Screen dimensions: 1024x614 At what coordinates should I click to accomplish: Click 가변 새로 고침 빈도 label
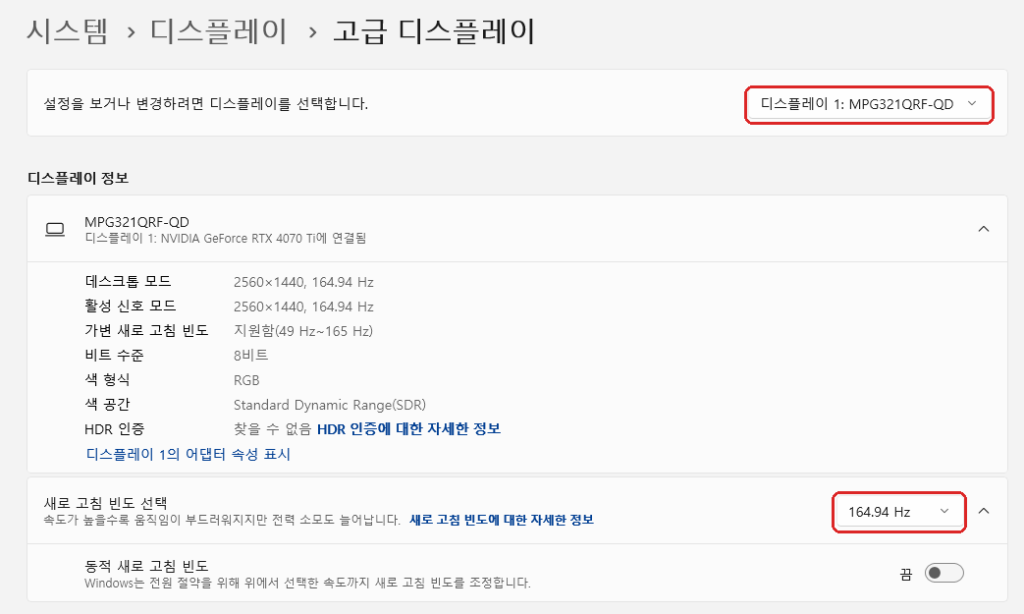coord(146,331)
